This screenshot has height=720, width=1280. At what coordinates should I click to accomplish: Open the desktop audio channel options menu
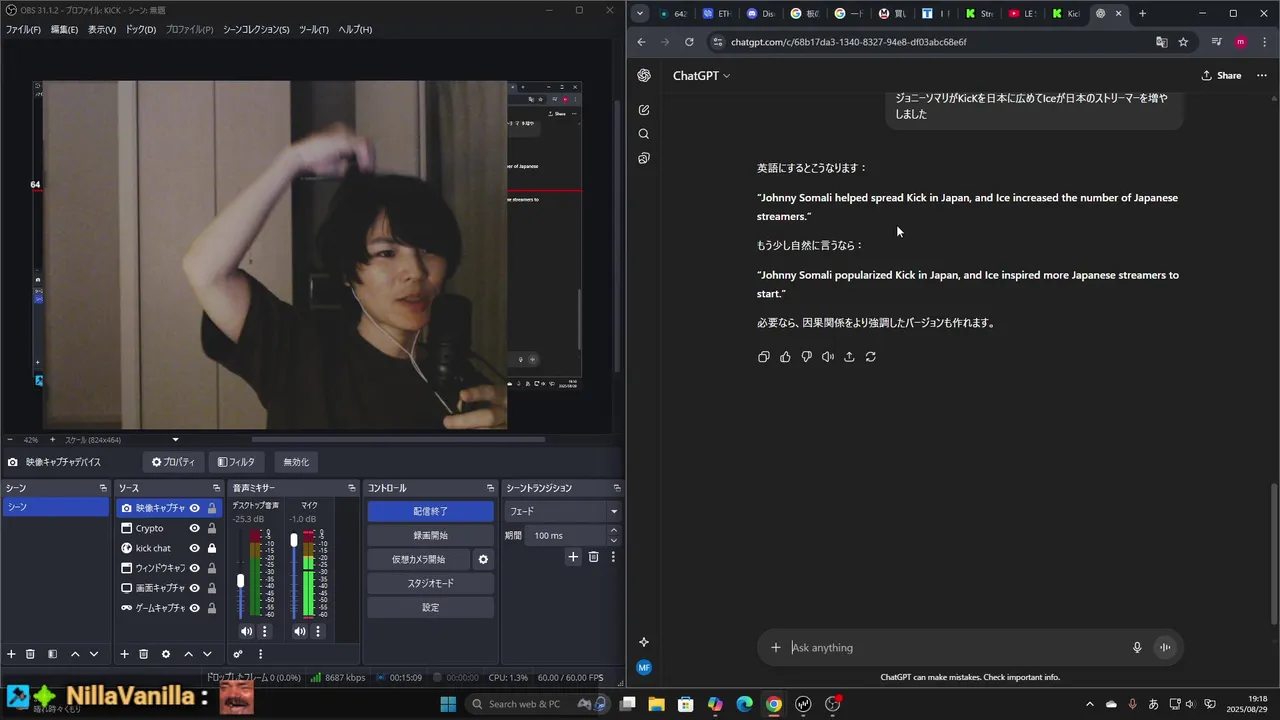tap(264, 631)
